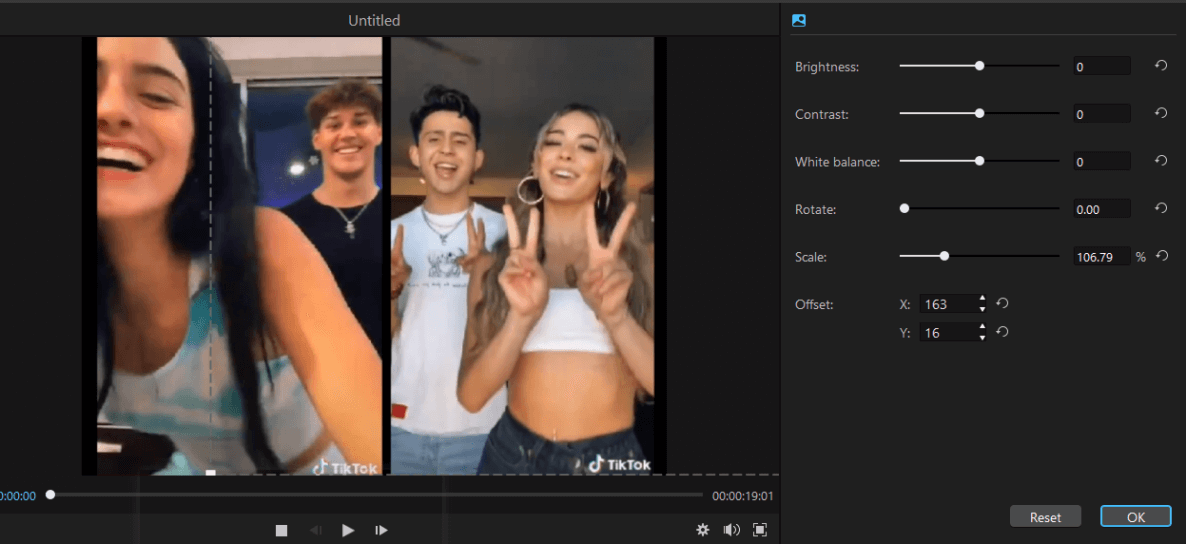Open preview settings gear icon

[703, 530]
